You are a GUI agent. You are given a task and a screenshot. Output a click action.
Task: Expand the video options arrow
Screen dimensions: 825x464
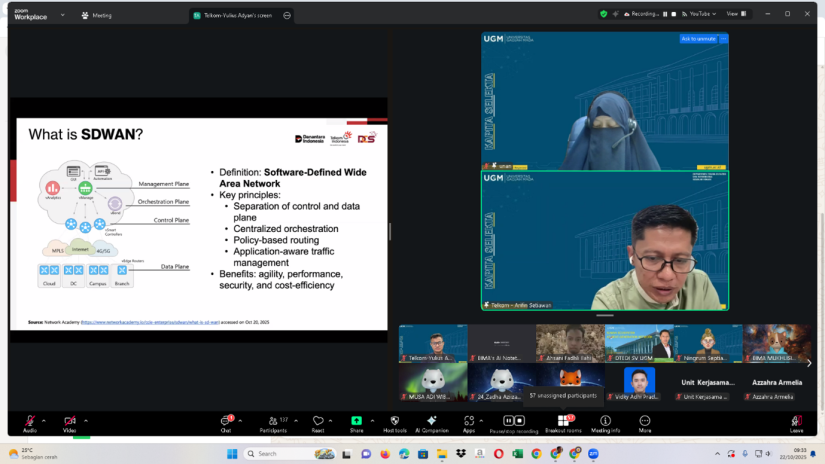pyautogui.click(x=86, y=420)
